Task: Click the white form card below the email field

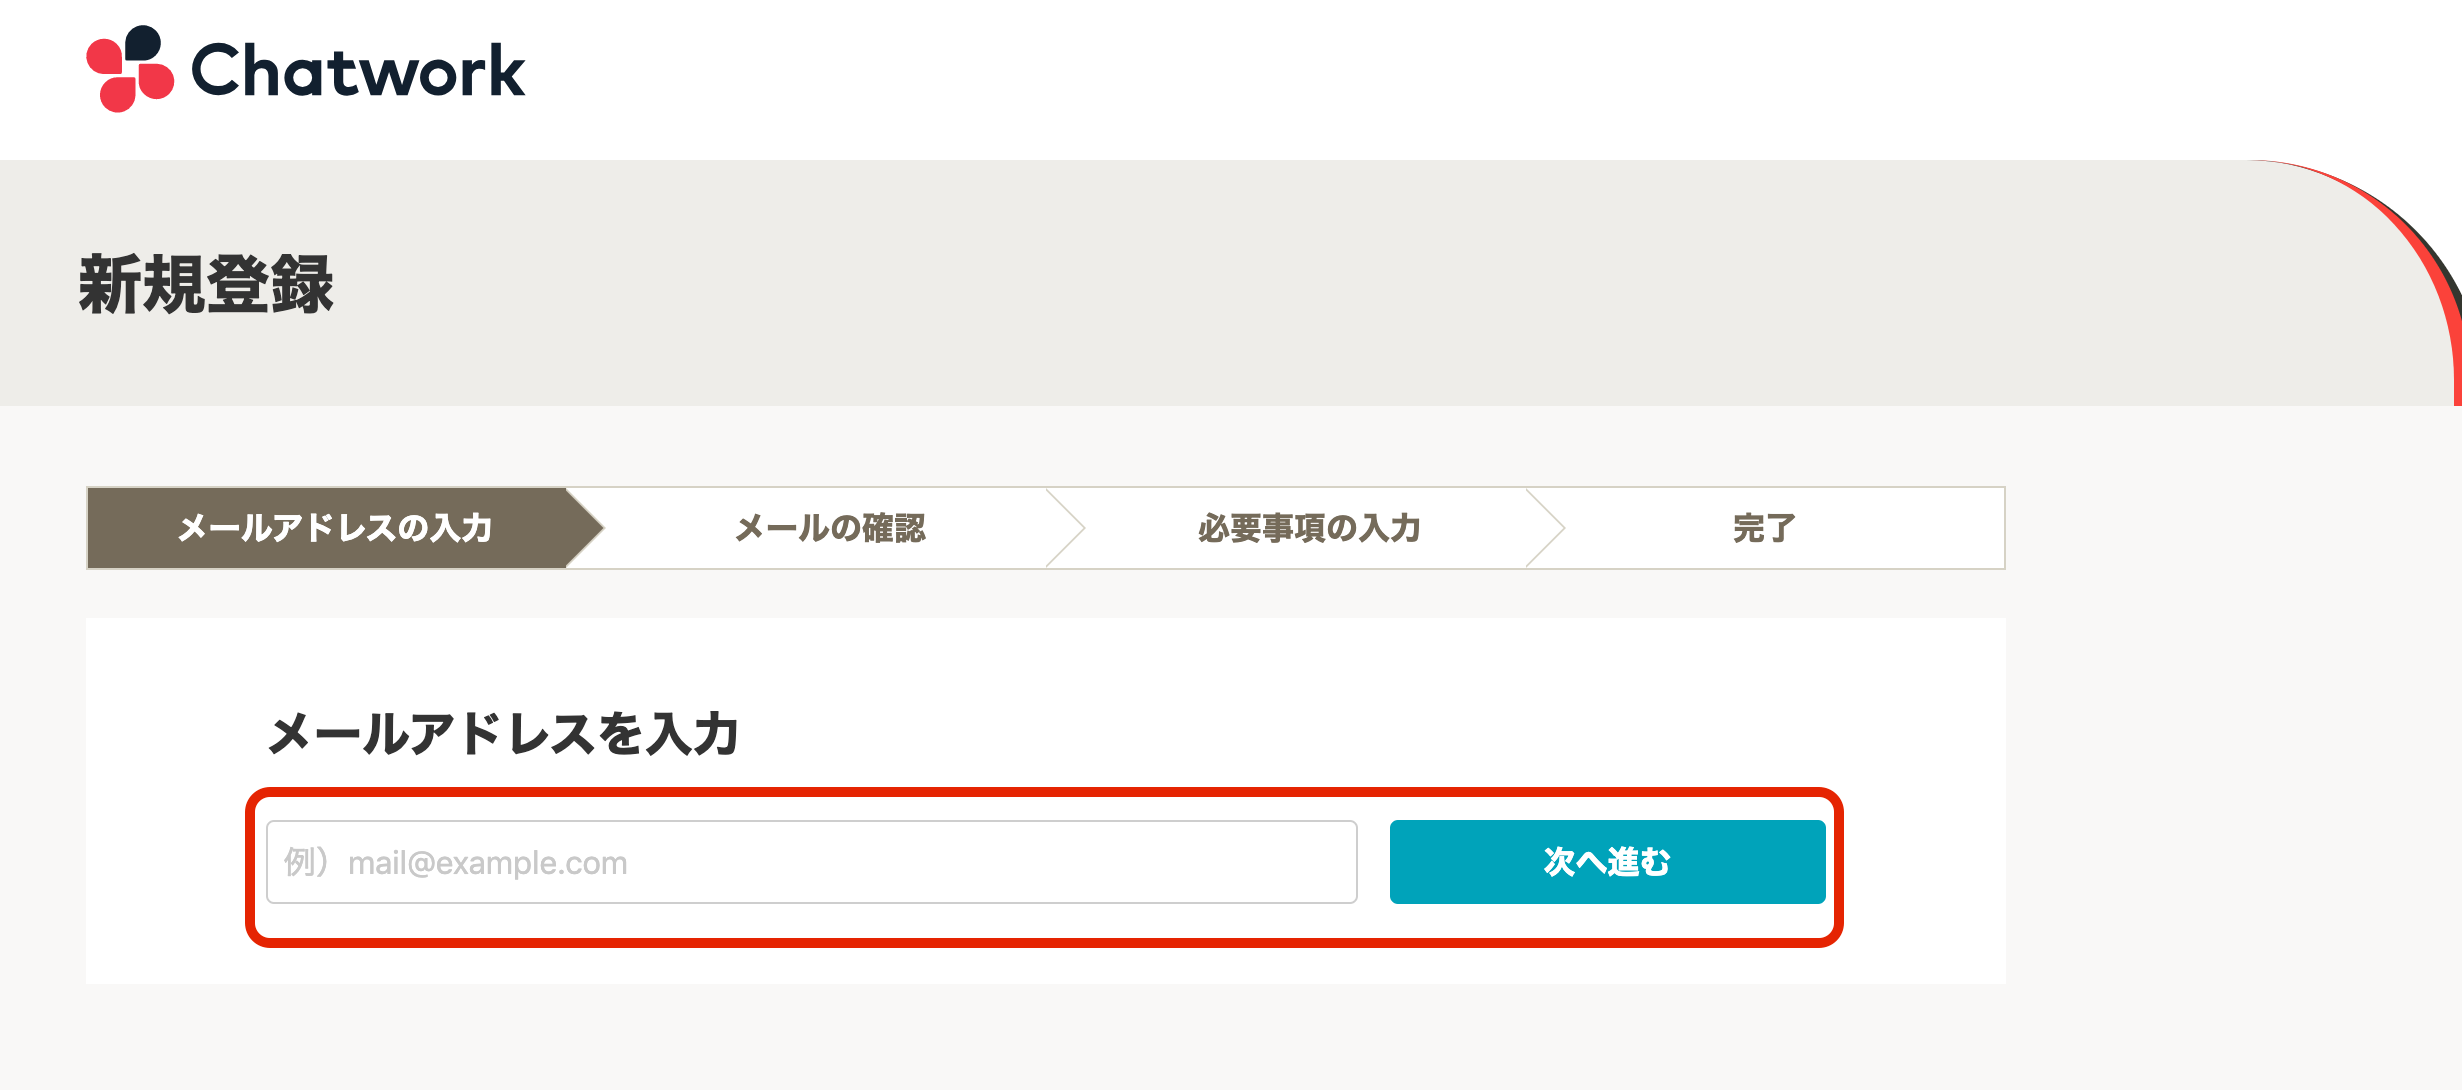Action: pyautogui.click(x=1000, y=964)
